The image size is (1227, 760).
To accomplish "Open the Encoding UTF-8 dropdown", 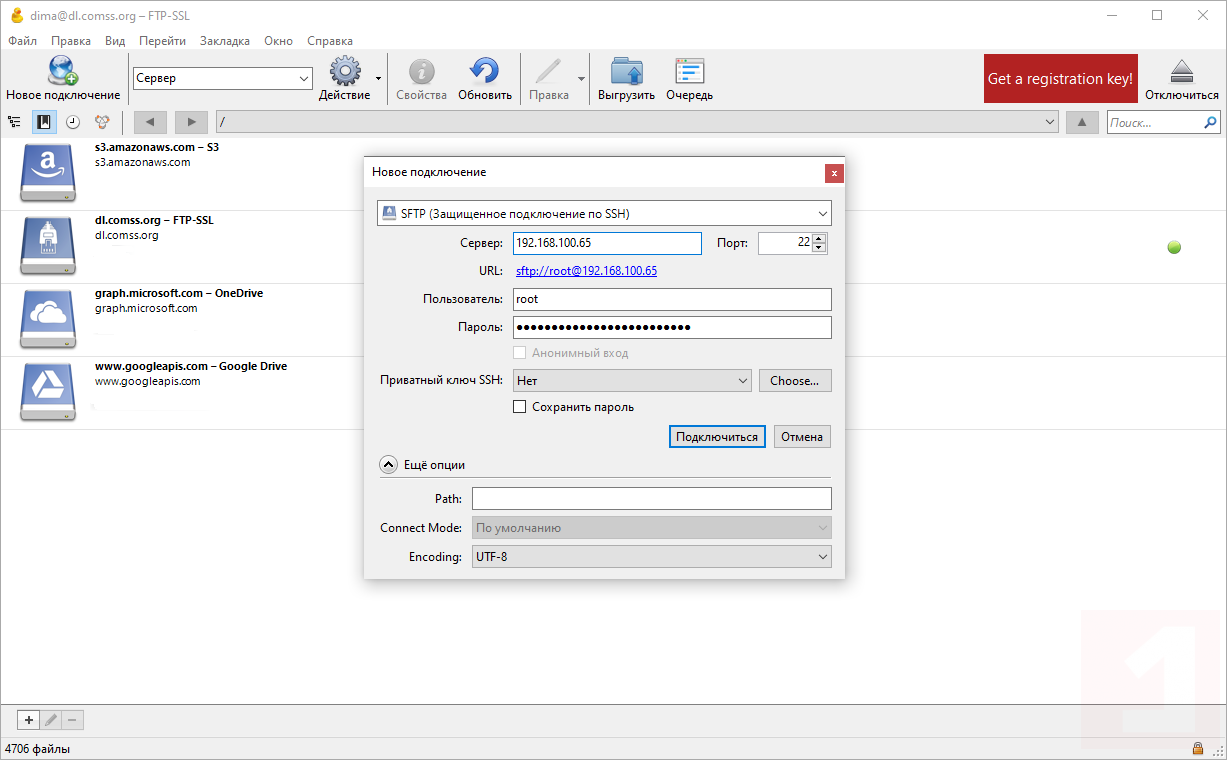I will [651, 556].
